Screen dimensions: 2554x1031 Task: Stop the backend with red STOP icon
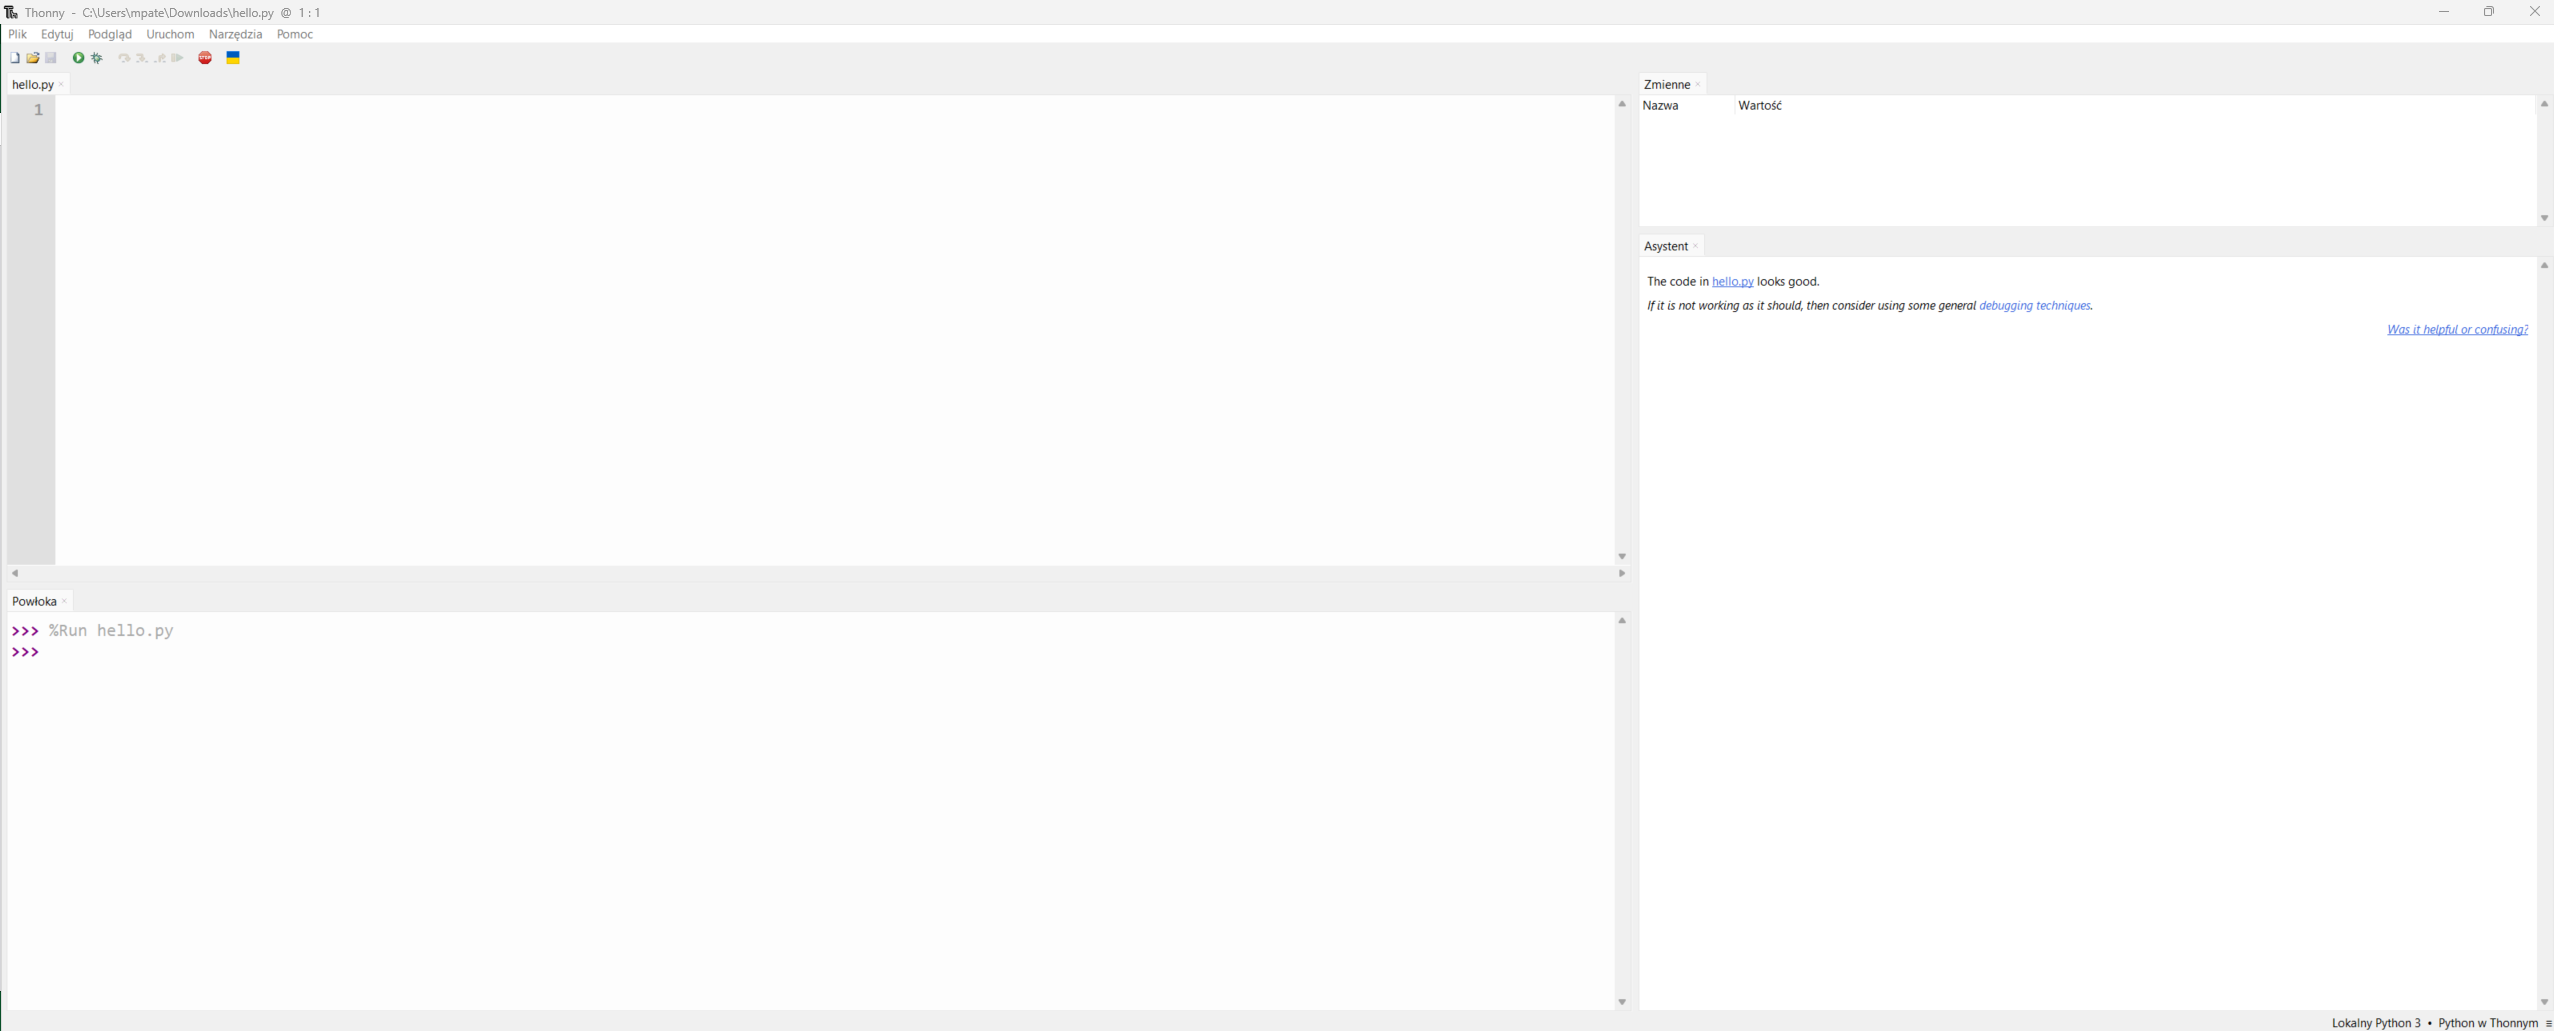pos(205,58)
